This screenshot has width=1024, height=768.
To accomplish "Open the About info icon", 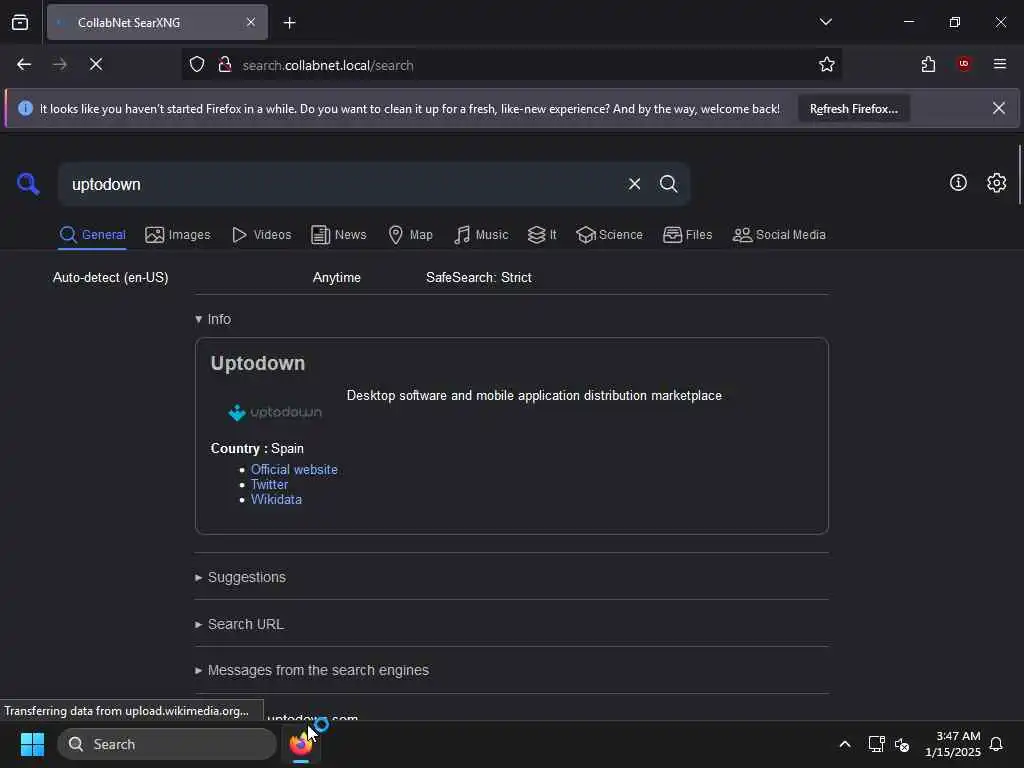I will [958, 183].
